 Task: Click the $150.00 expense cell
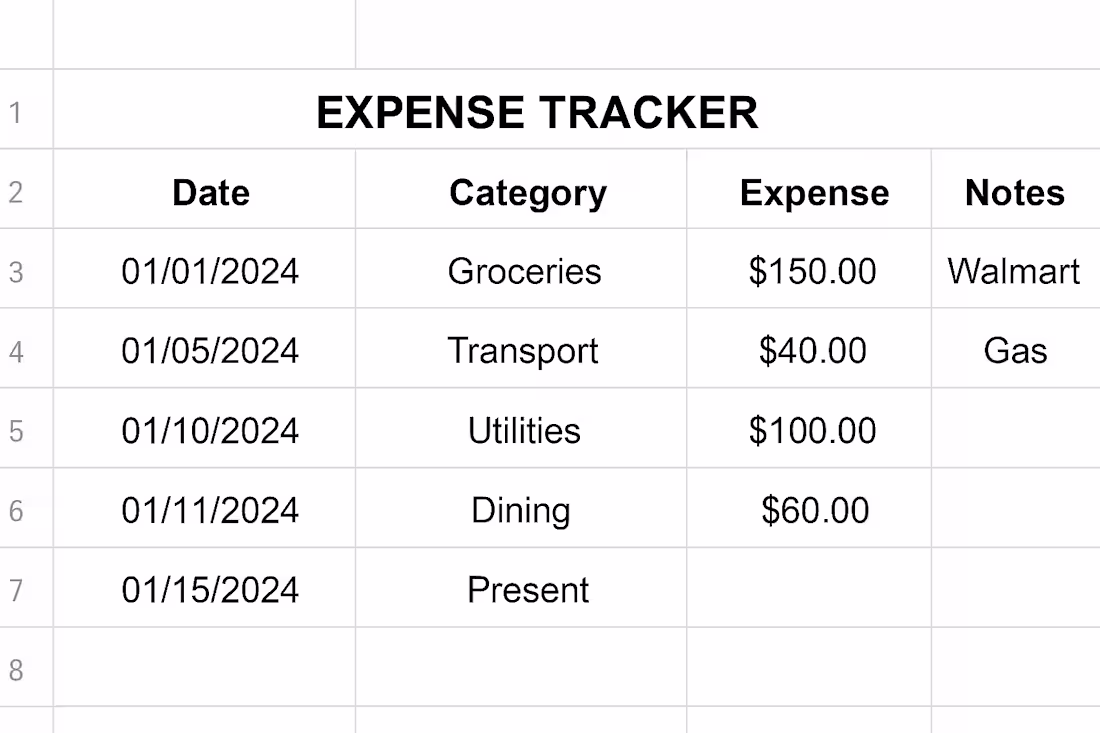[x=812, y=271]
